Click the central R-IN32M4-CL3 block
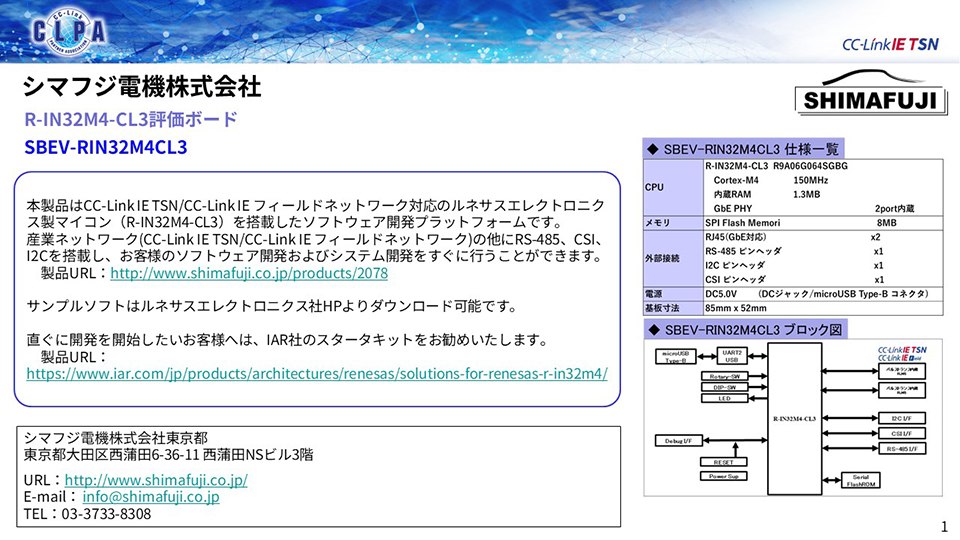 point(795,419)
